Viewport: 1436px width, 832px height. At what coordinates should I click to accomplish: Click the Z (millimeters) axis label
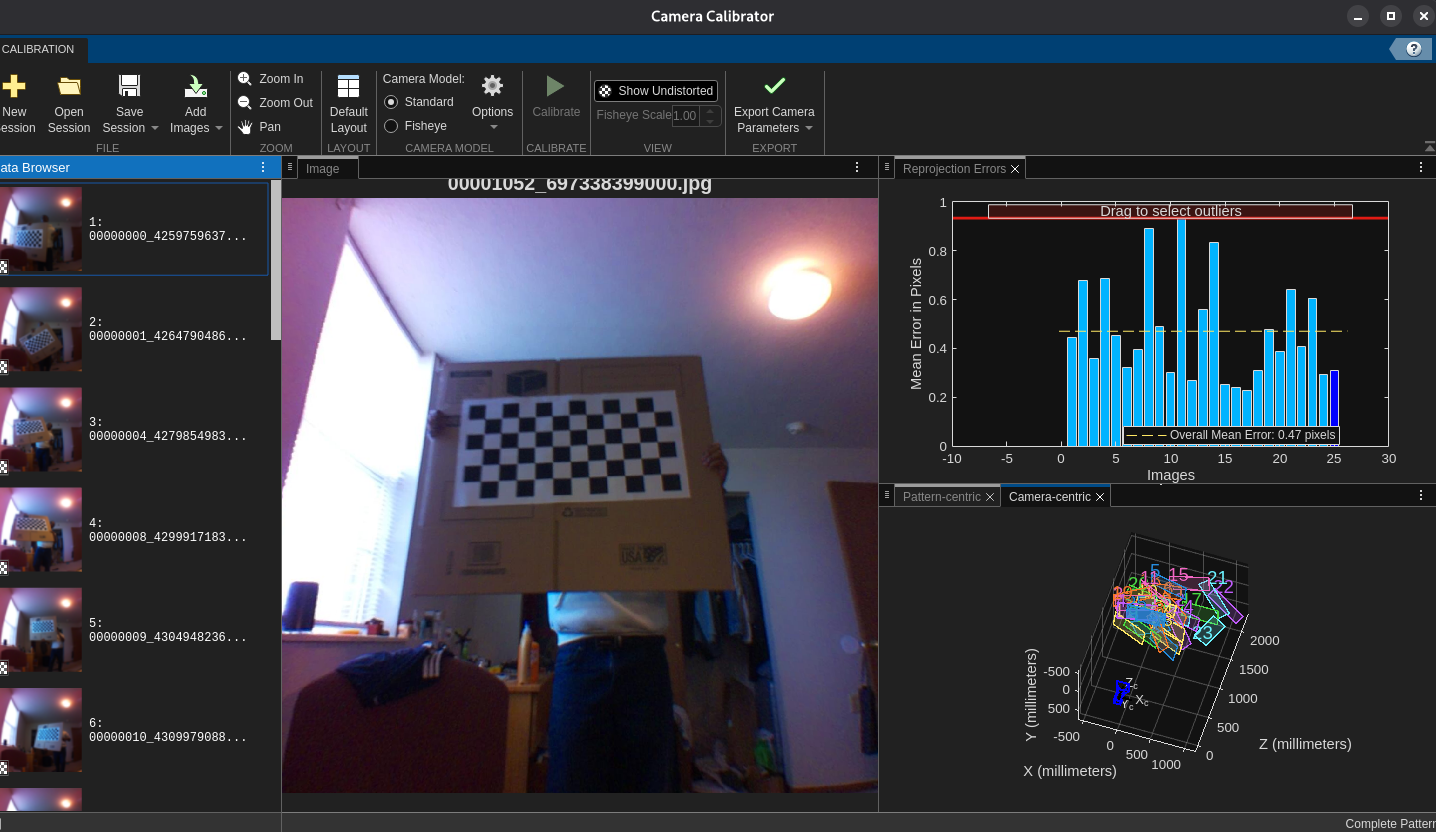tap(1305, 744)
